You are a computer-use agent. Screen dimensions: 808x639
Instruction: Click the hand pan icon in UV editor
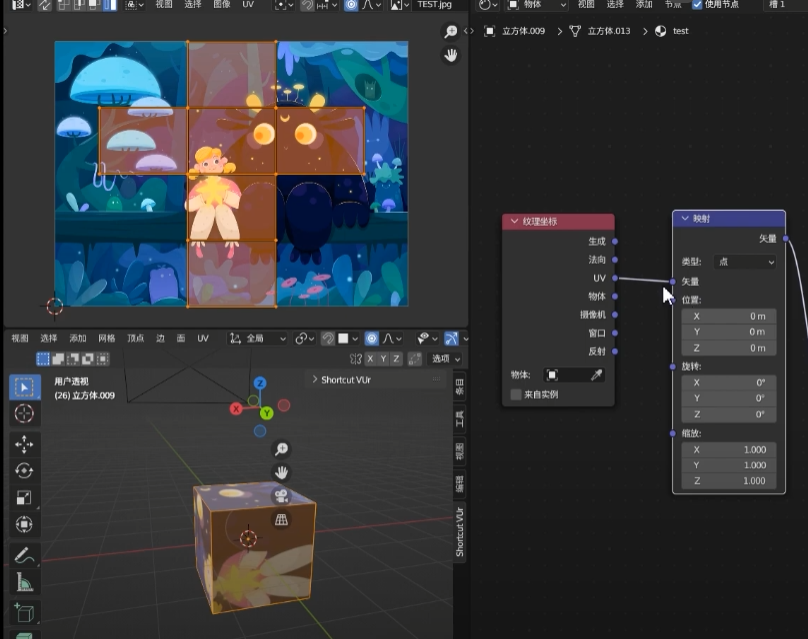[x=450, y=56]
